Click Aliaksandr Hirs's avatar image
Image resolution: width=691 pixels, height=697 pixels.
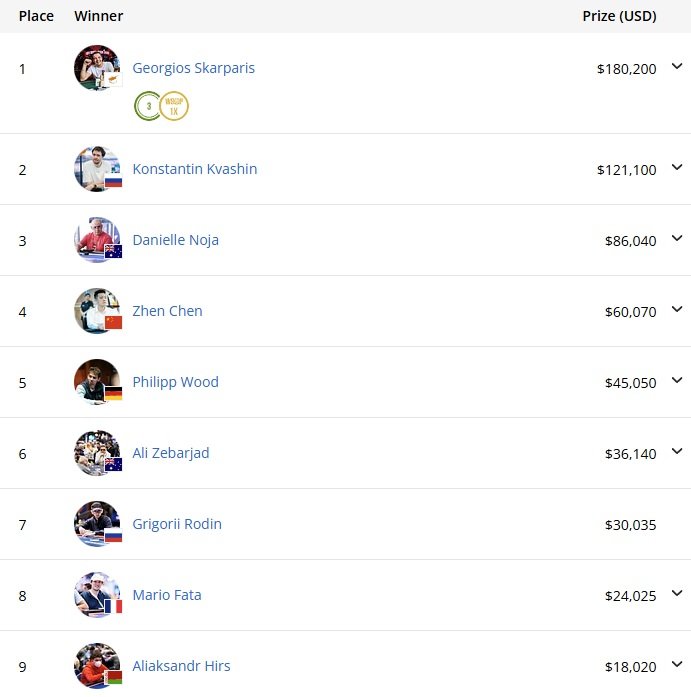click(x=97, y=666)
